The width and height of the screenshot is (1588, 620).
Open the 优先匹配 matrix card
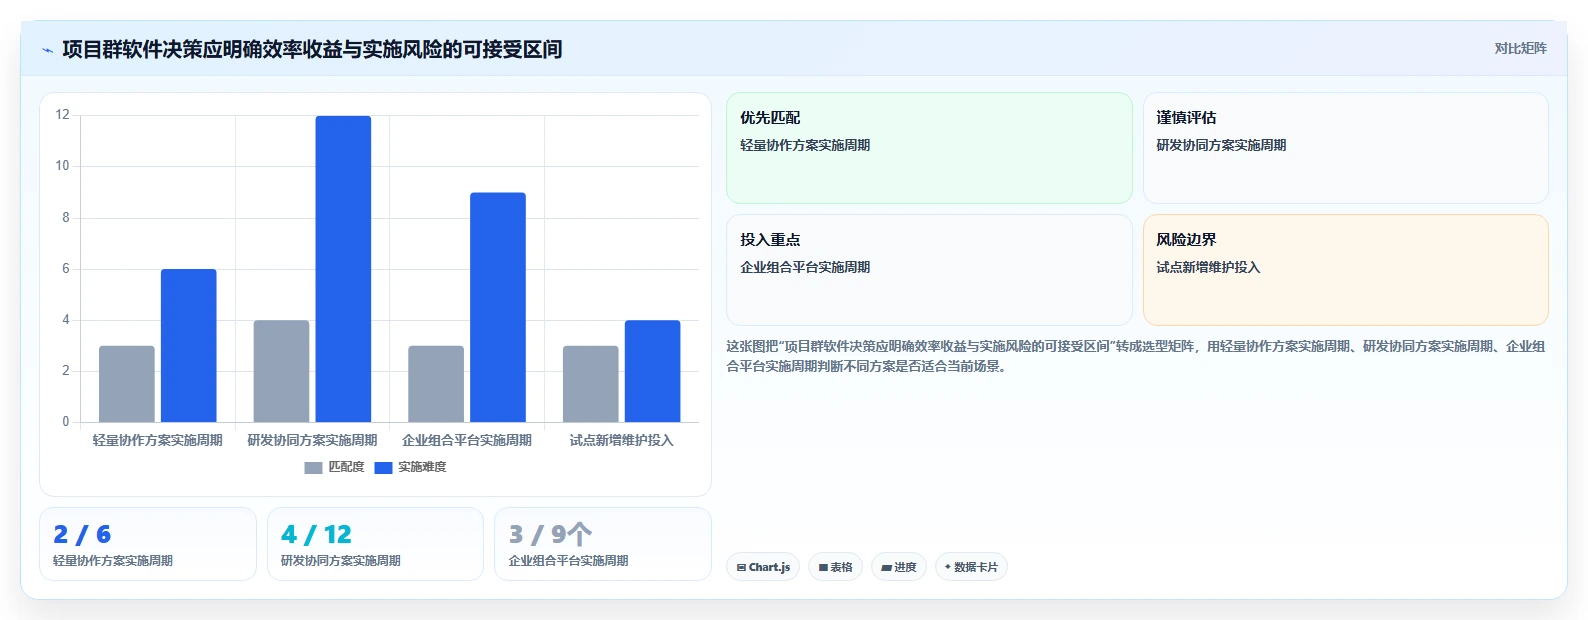[x=929, y=148]
